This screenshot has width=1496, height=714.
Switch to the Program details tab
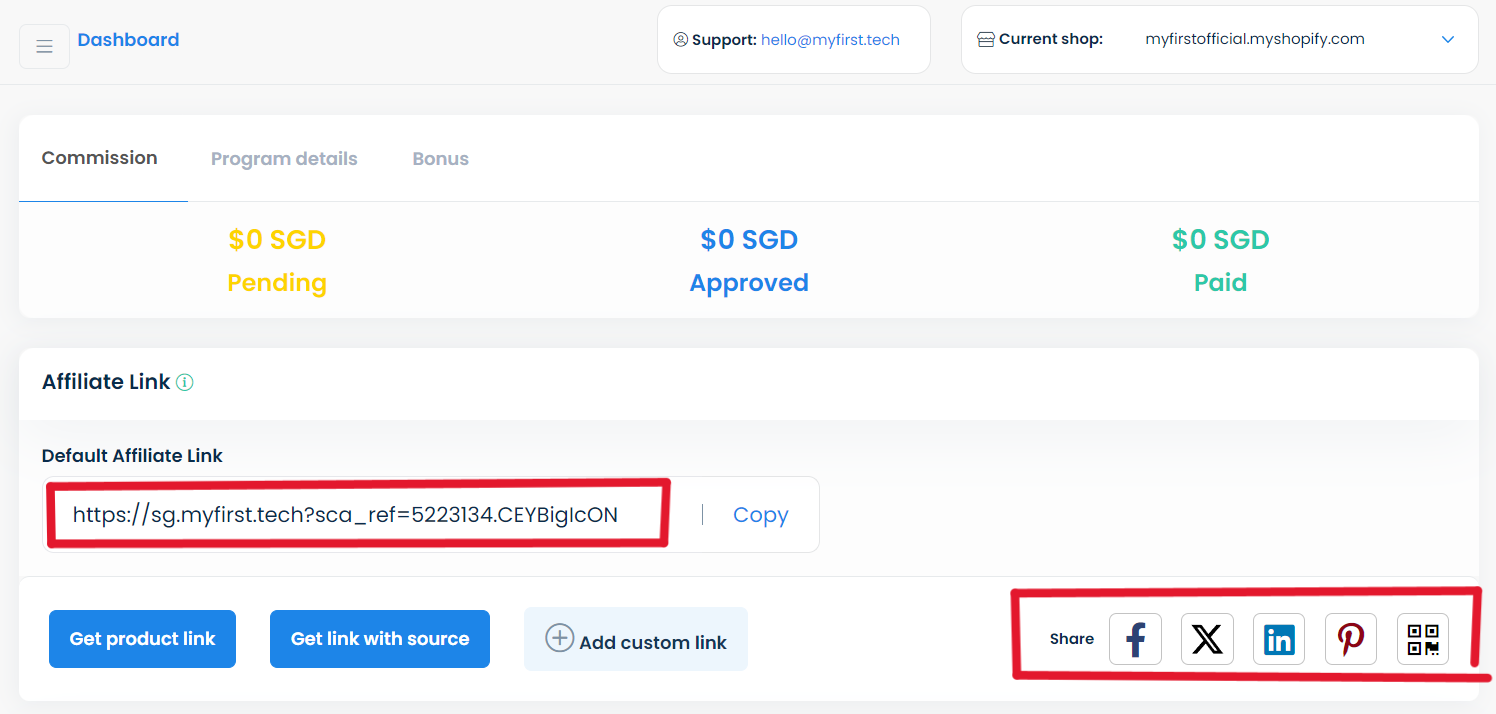(284, 159)
